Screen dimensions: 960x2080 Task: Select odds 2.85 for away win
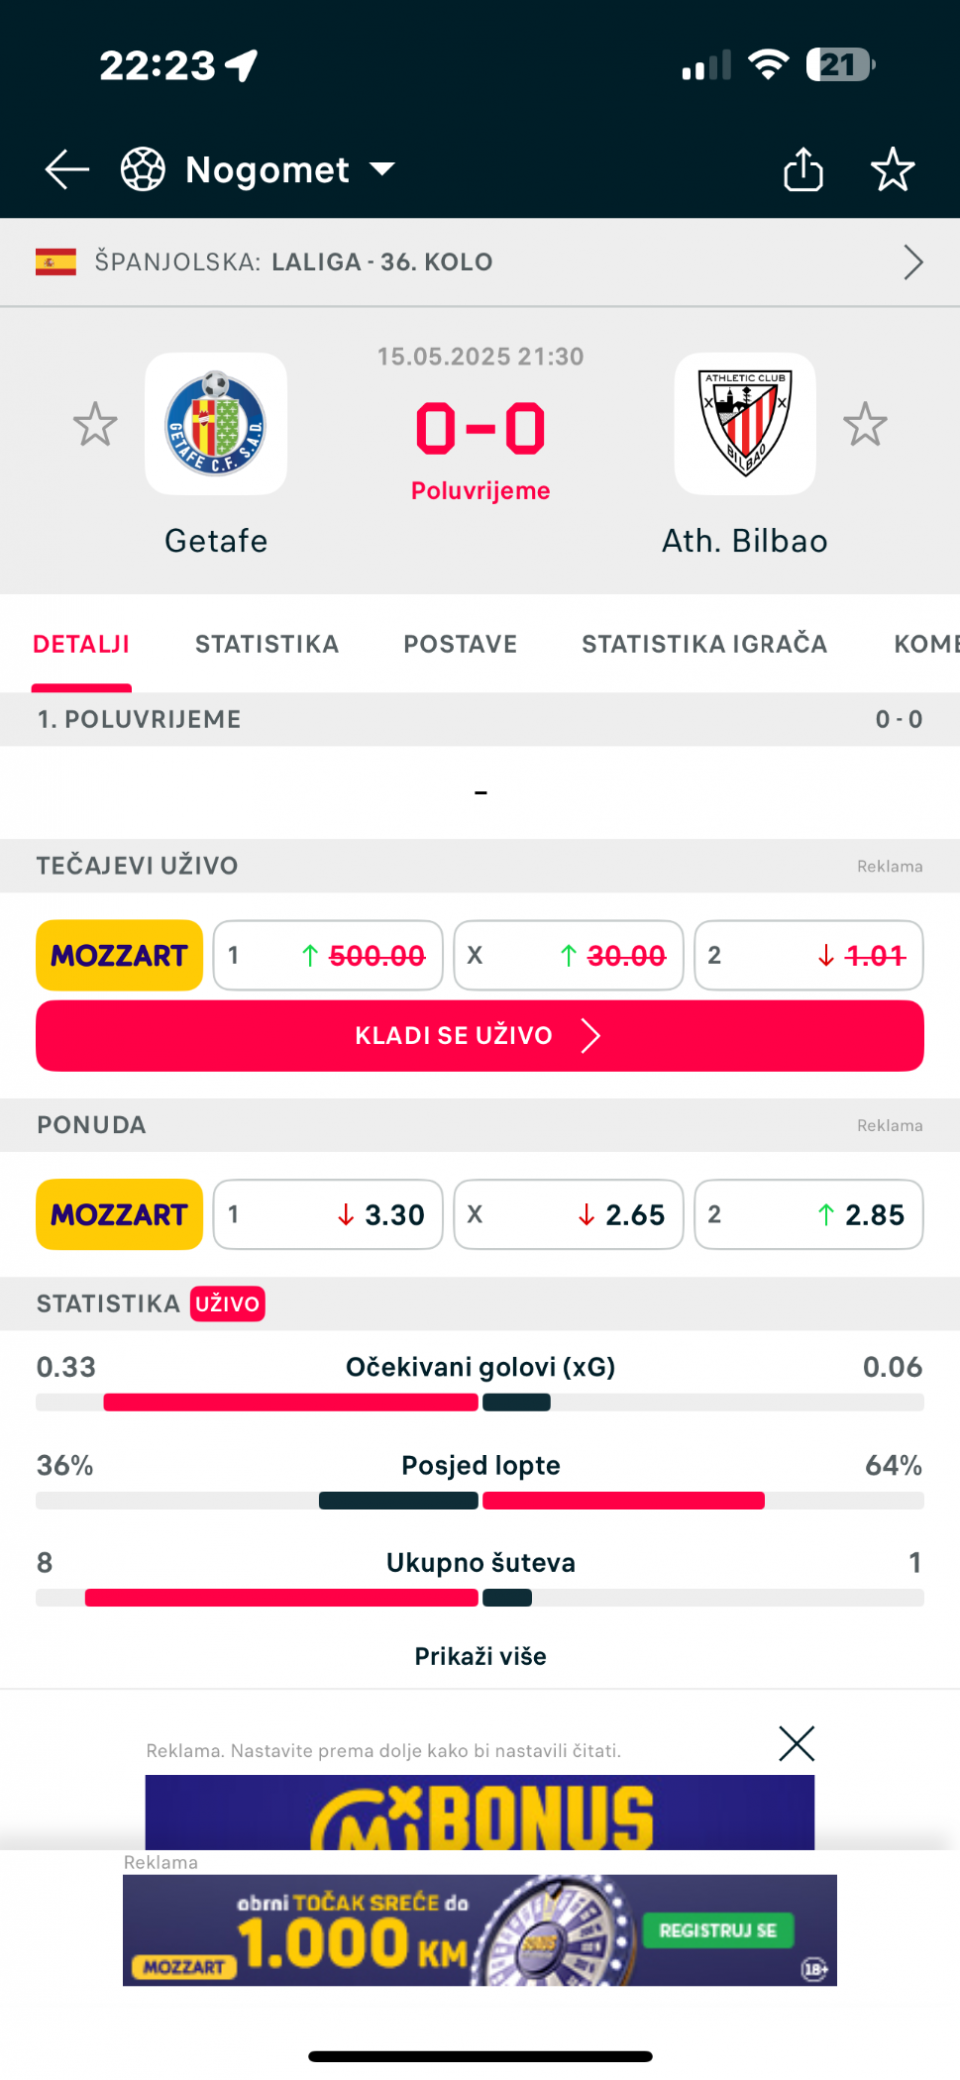click(809, 1215)
